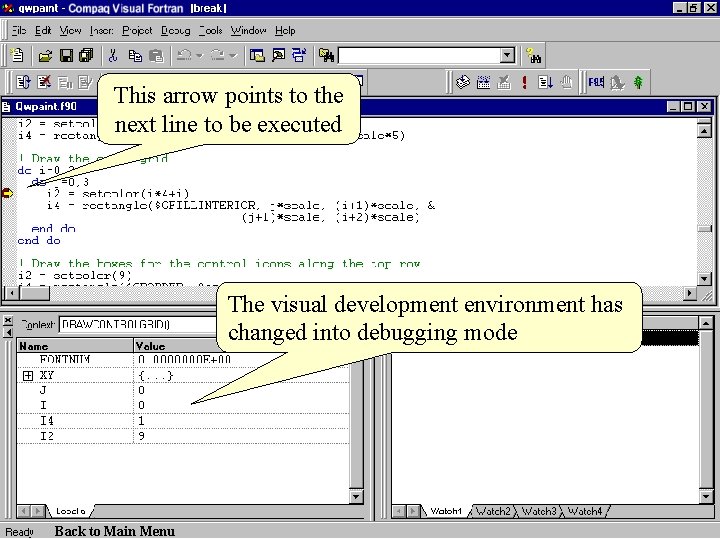Click the Copy icon
The height and width of the screenshot is (540, 720).
pos(135,56)
